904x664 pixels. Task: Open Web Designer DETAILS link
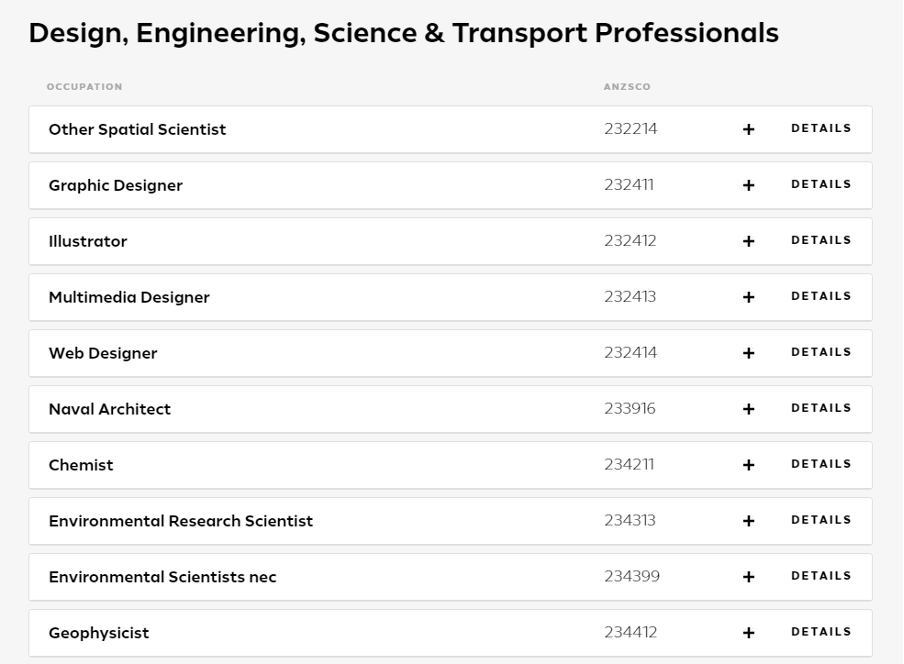(821, 353)
